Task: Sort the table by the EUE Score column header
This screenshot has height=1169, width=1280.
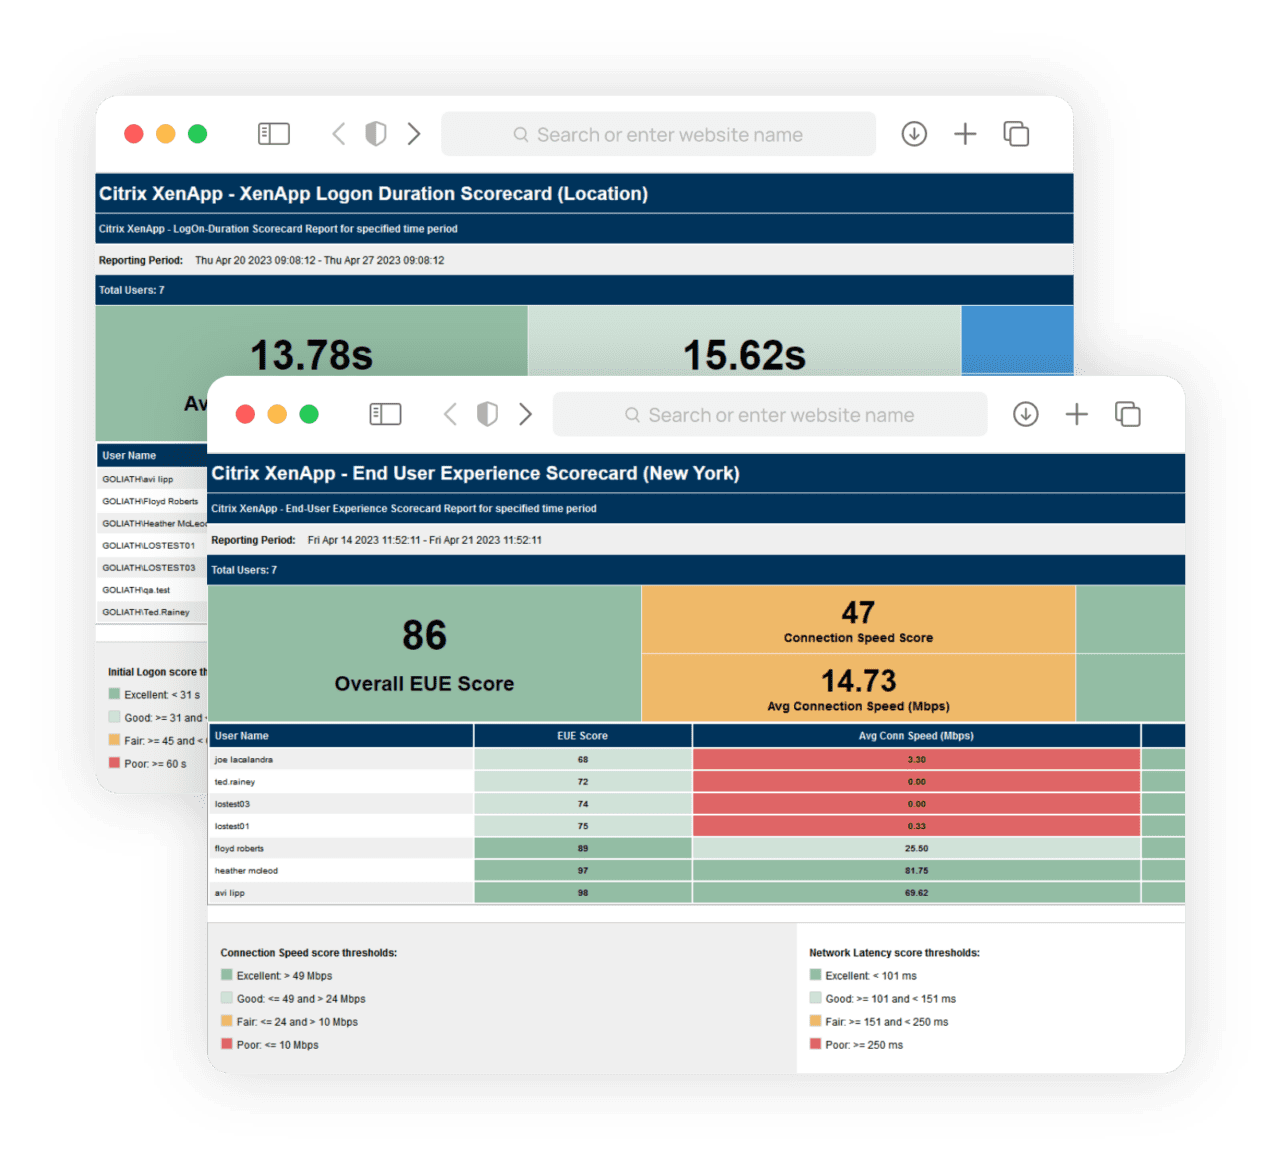Action: (582, 735)
